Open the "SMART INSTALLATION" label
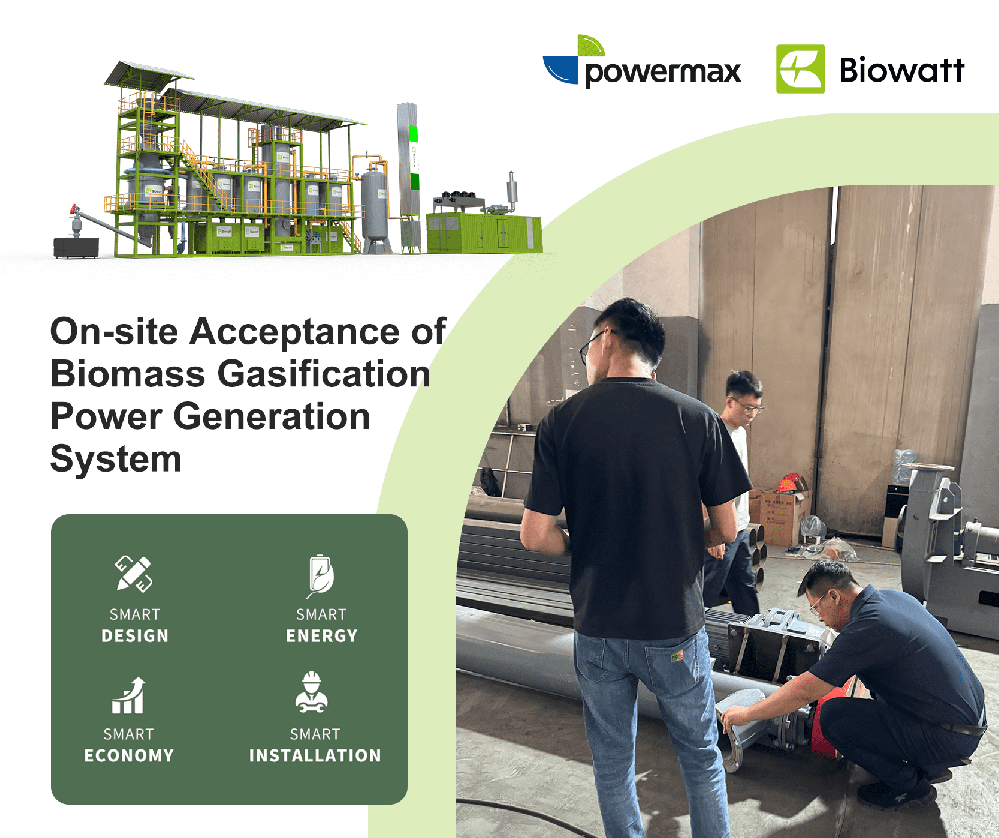Image resolution: width=999 pixels, height=838 pixels. [315, 745]
